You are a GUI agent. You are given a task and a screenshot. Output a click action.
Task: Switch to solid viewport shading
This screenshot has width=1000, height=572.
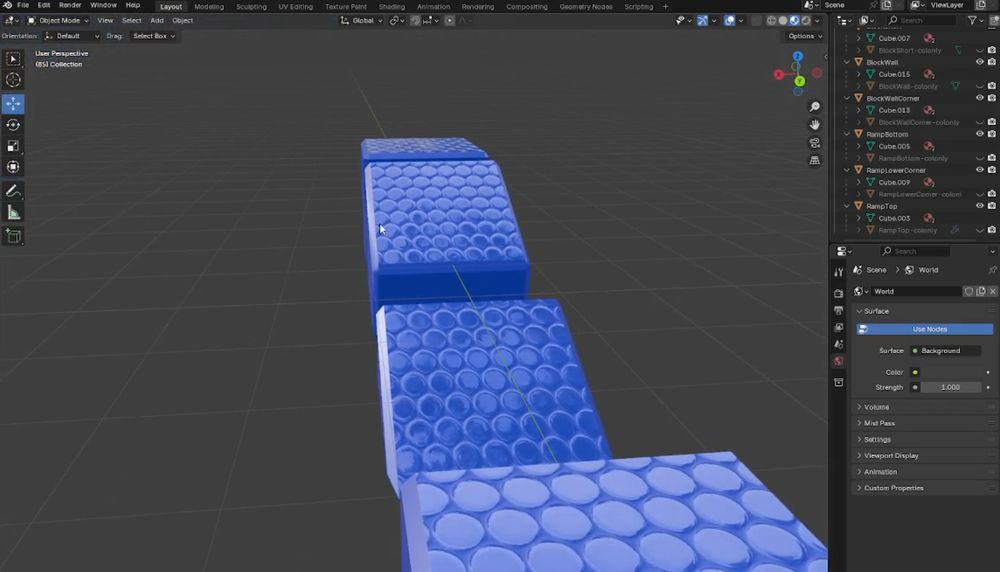tap(783, 20)
